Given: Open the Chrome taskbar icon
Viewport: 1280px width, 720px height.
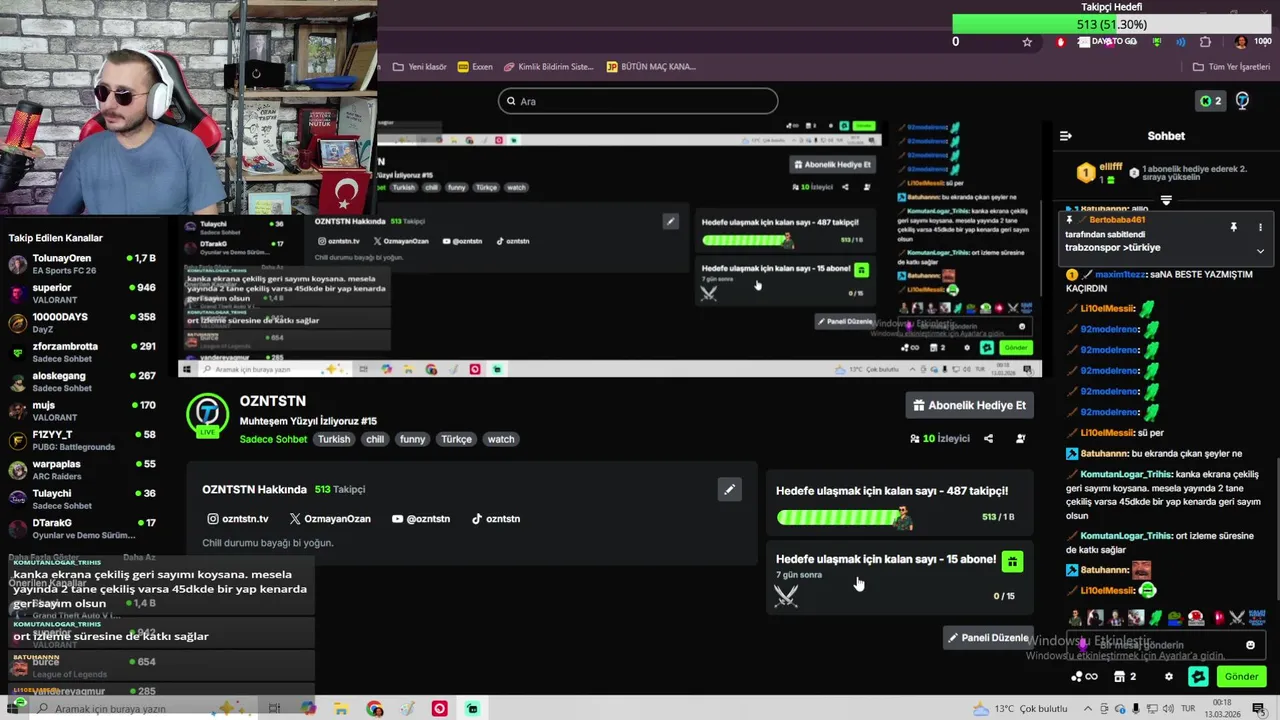Looking at the screenshot, I should [374, 709].
